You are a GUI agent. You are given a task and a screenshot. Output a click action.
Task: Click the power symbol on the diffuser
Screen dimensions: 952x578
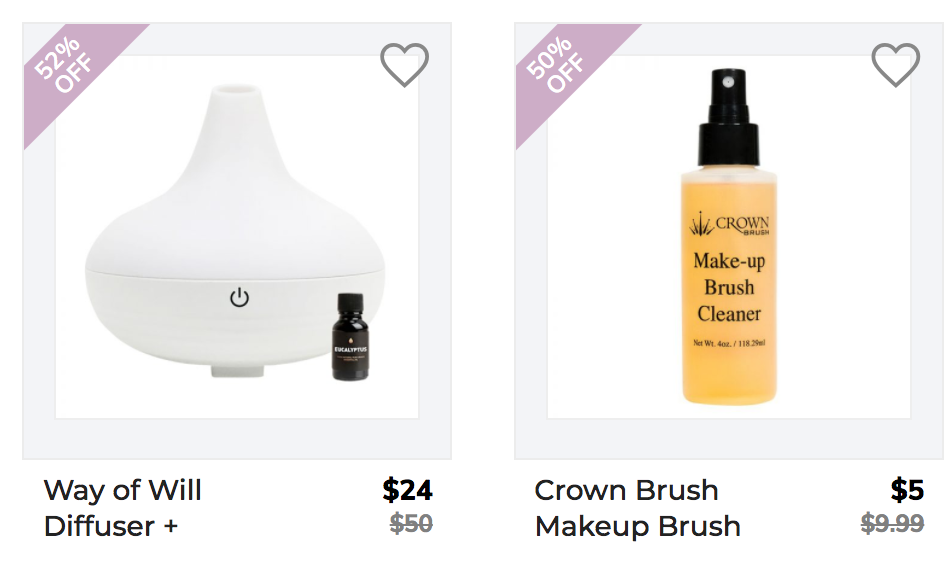coord(239,298)
